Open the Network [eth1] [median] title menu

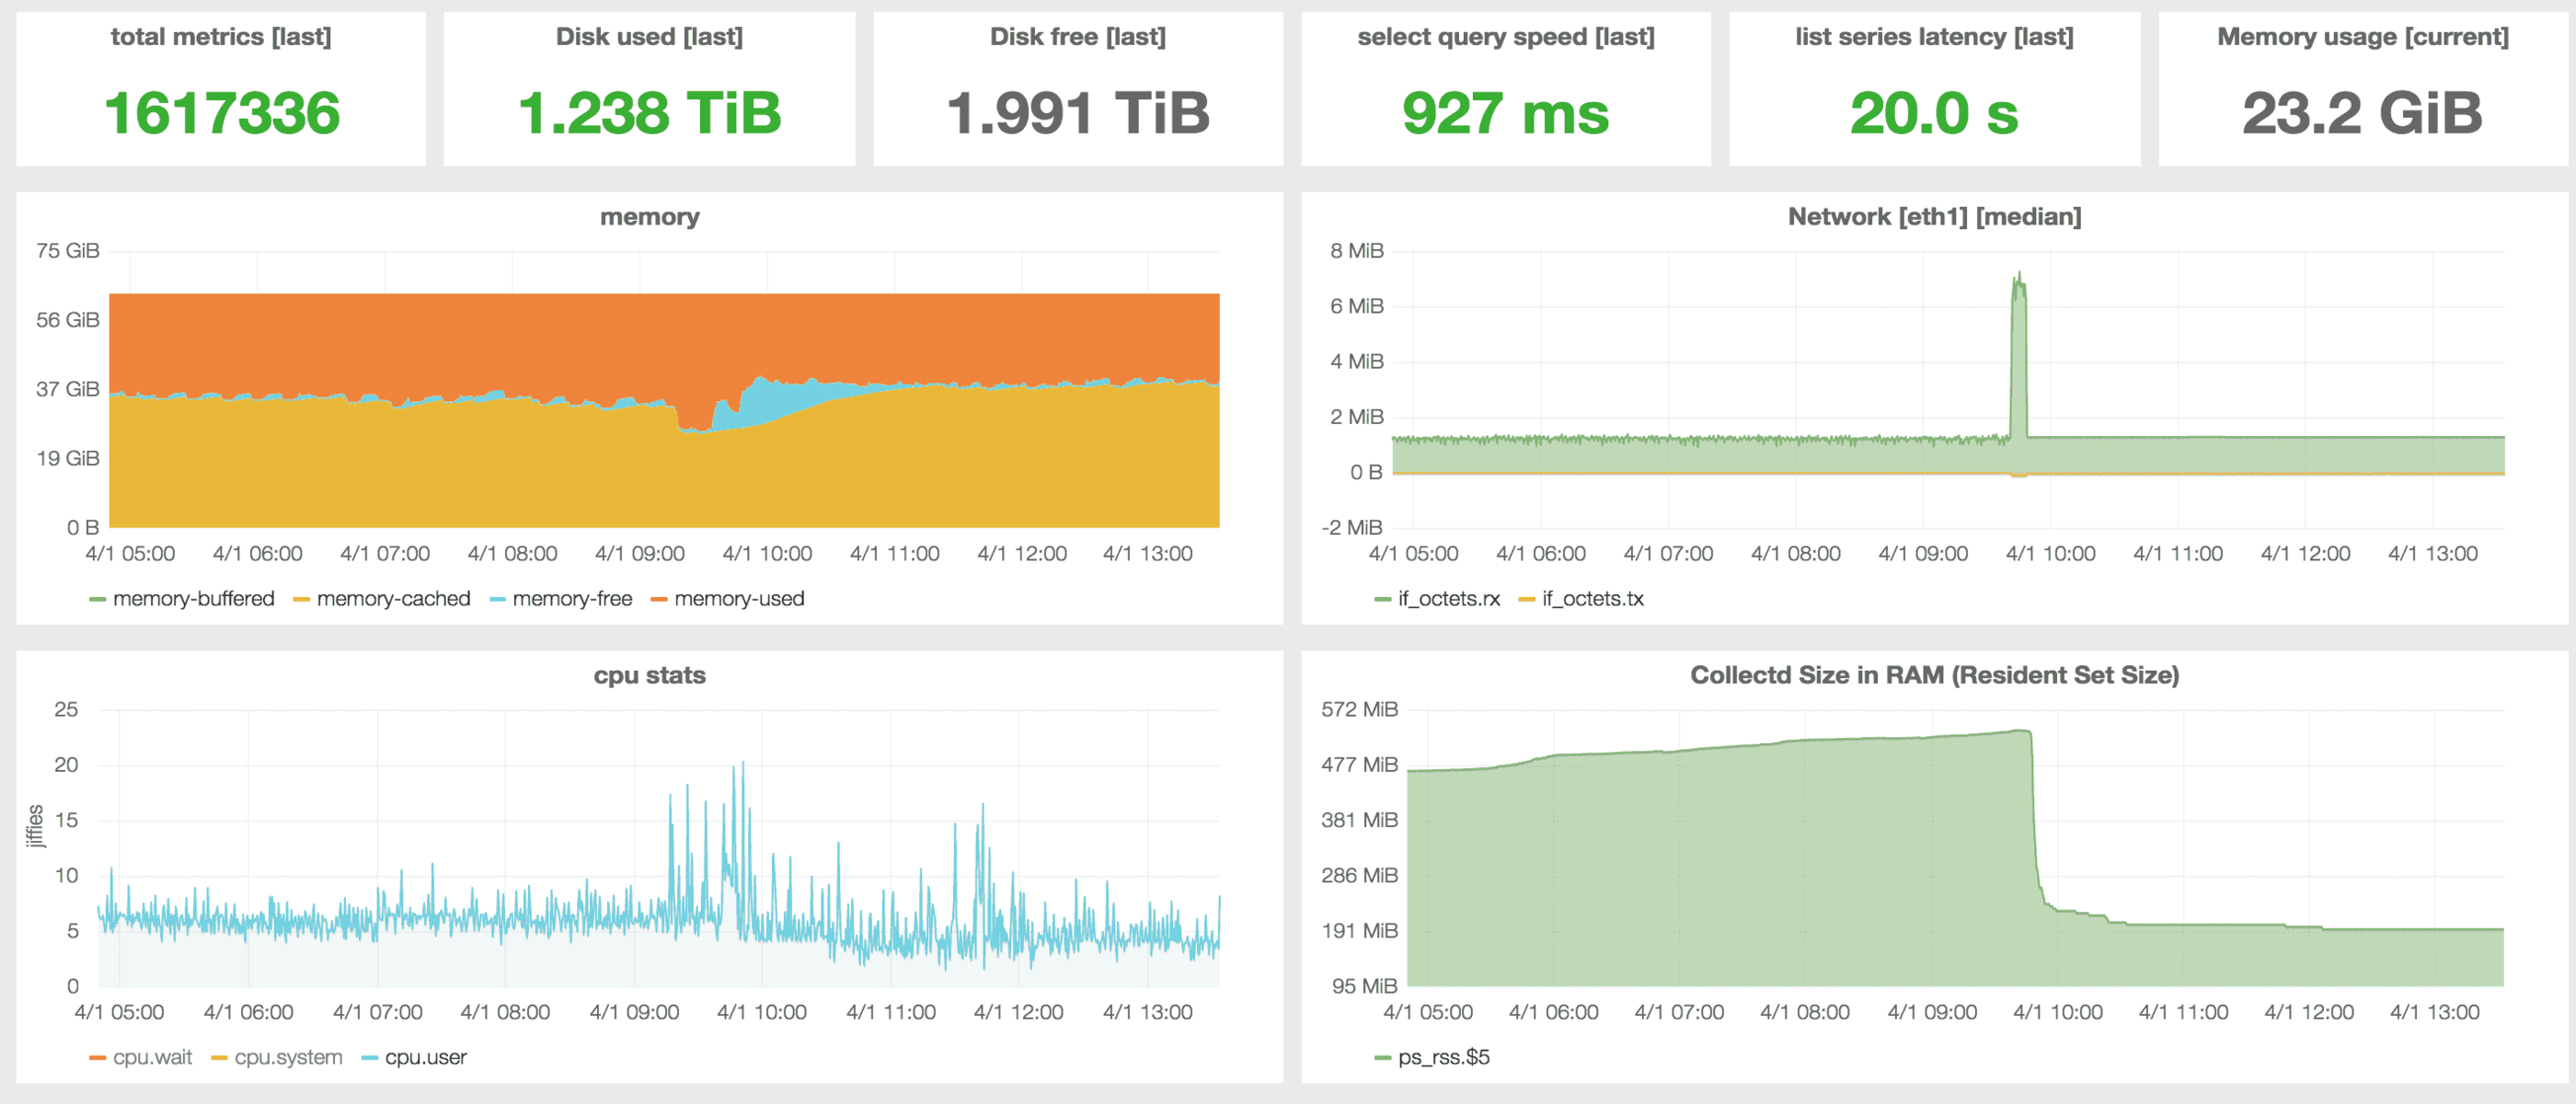coord(1933,217)
